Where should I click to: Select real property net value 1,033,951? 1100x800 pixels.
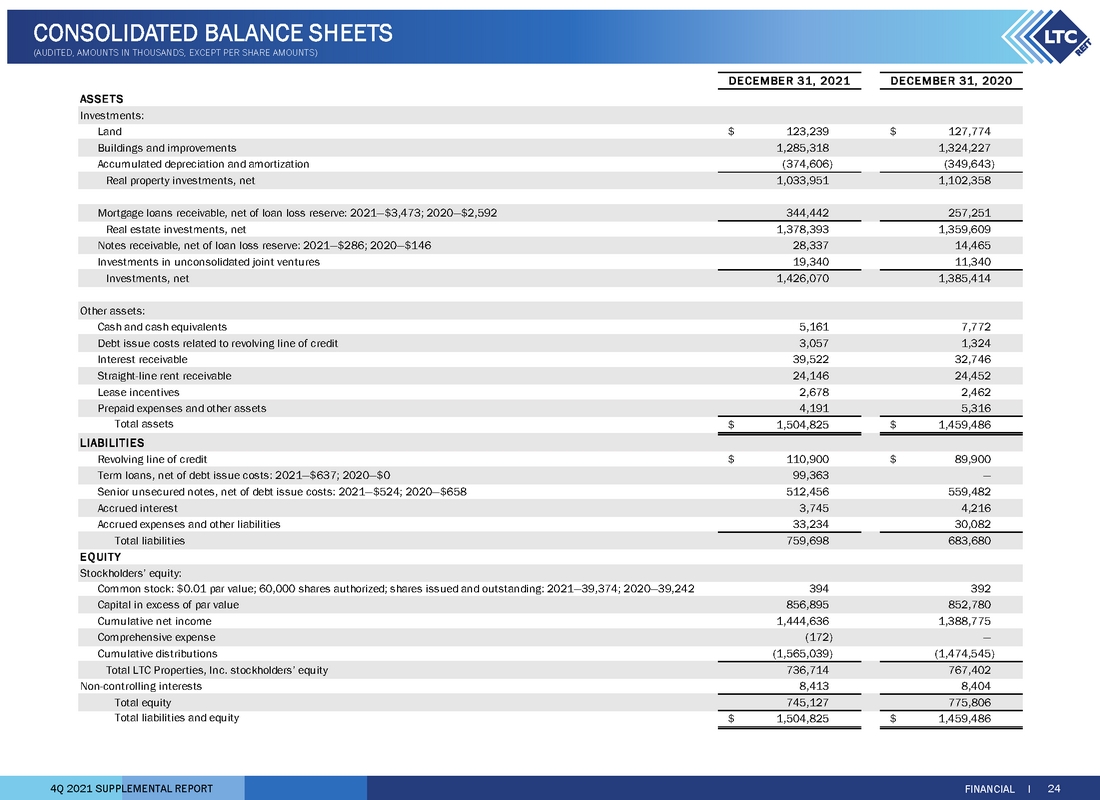point(803,180)
